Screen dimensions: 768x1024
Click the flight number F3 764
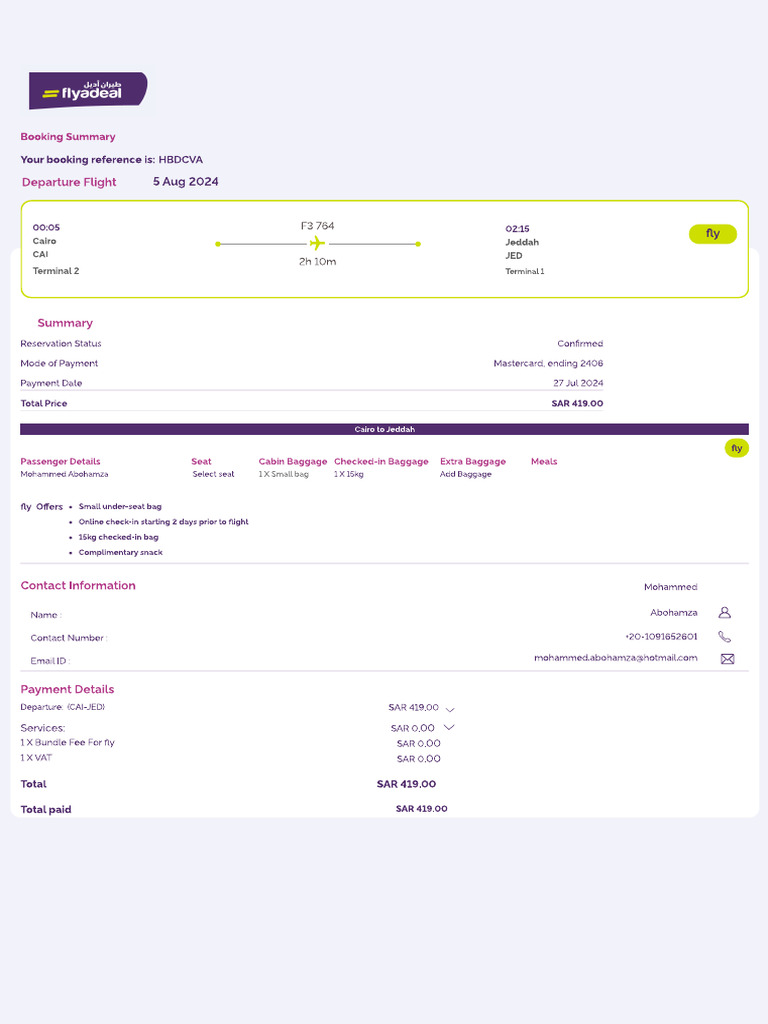317,226
